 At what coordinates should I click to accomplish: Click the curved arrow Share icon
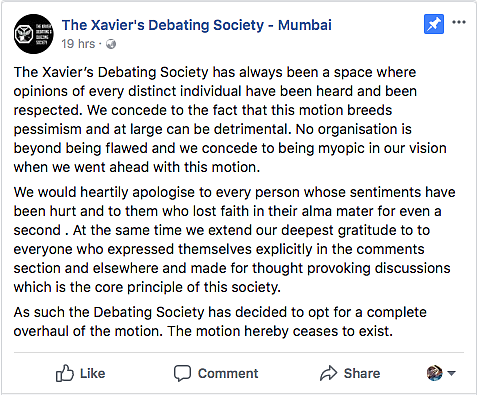329,373
